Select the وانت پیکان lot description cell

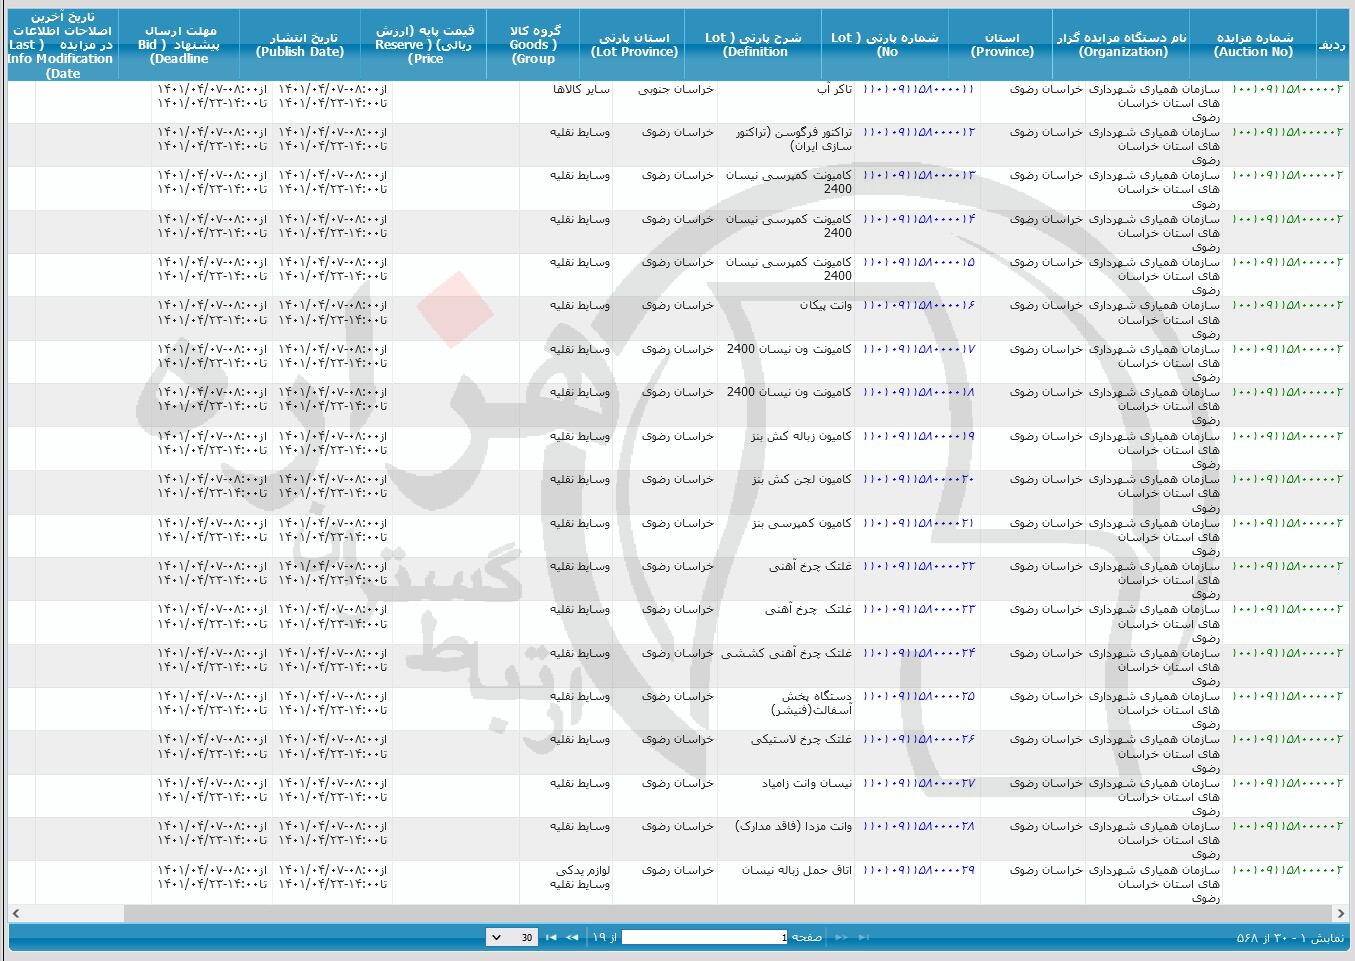pos(786,318)
